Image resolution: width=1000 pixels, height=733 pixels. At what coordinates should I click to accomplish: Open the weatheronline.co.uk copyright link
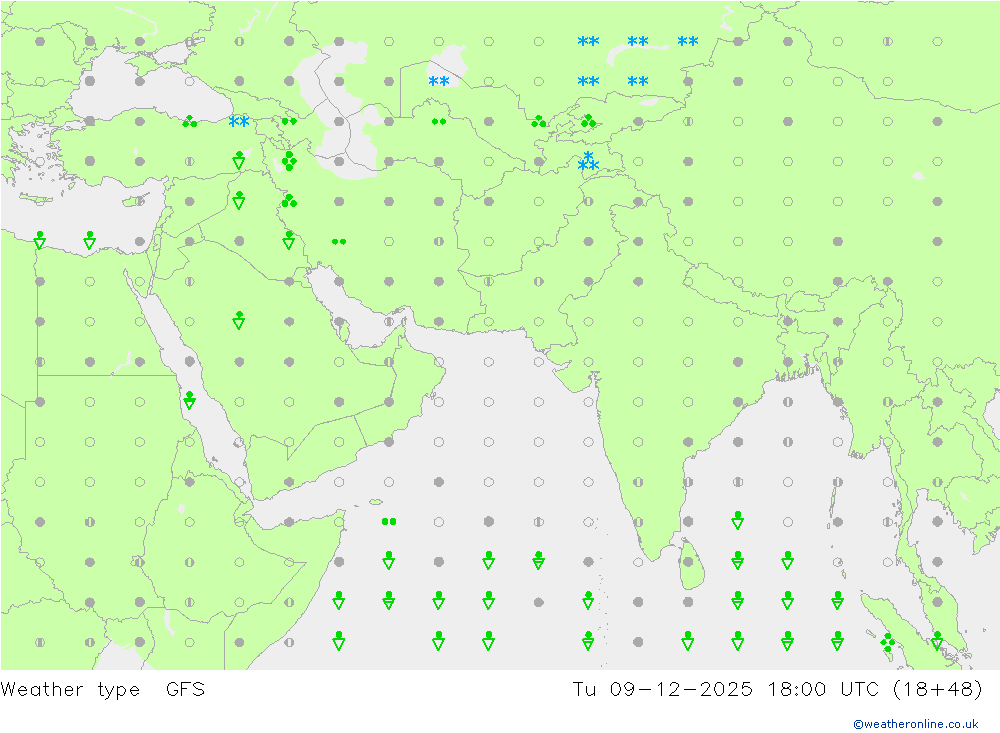coord(915,724)
